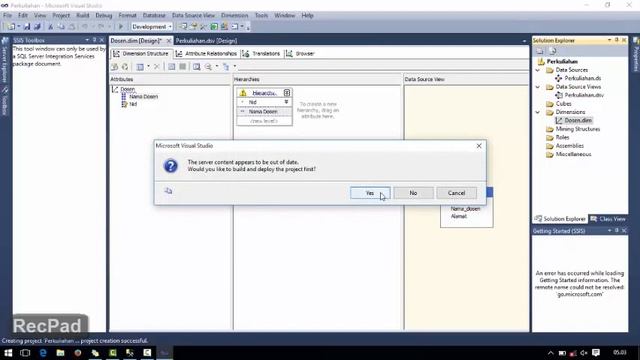The height and width of the screenshot is (360, 640).
Task: Select the Mining Structures folder
Action: [x=578, y=129]
